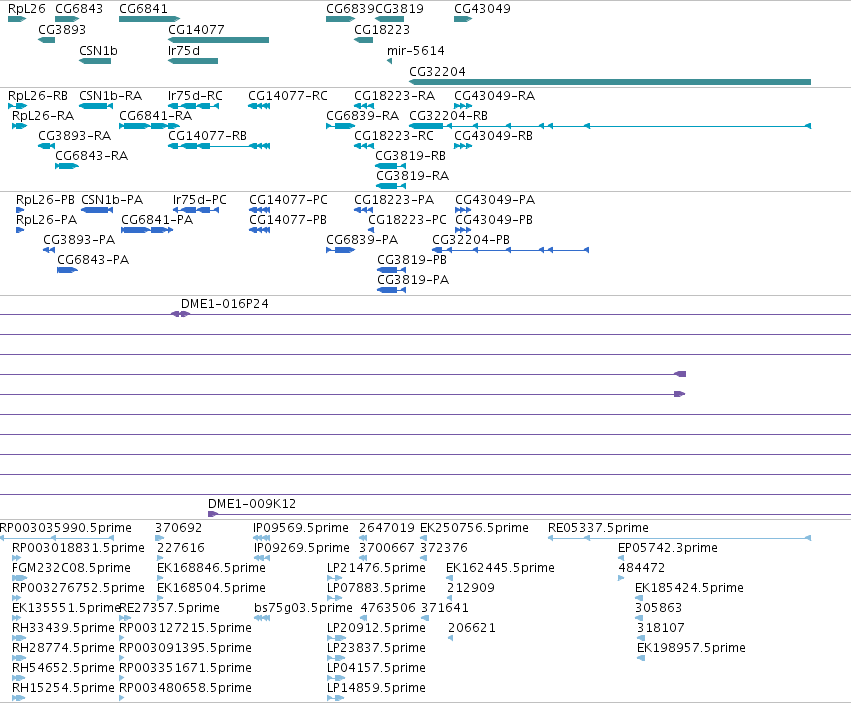The width and height of the screenshot is (851, 703).
Task: Click the CG43049 gene label
Action: point(482,9)
